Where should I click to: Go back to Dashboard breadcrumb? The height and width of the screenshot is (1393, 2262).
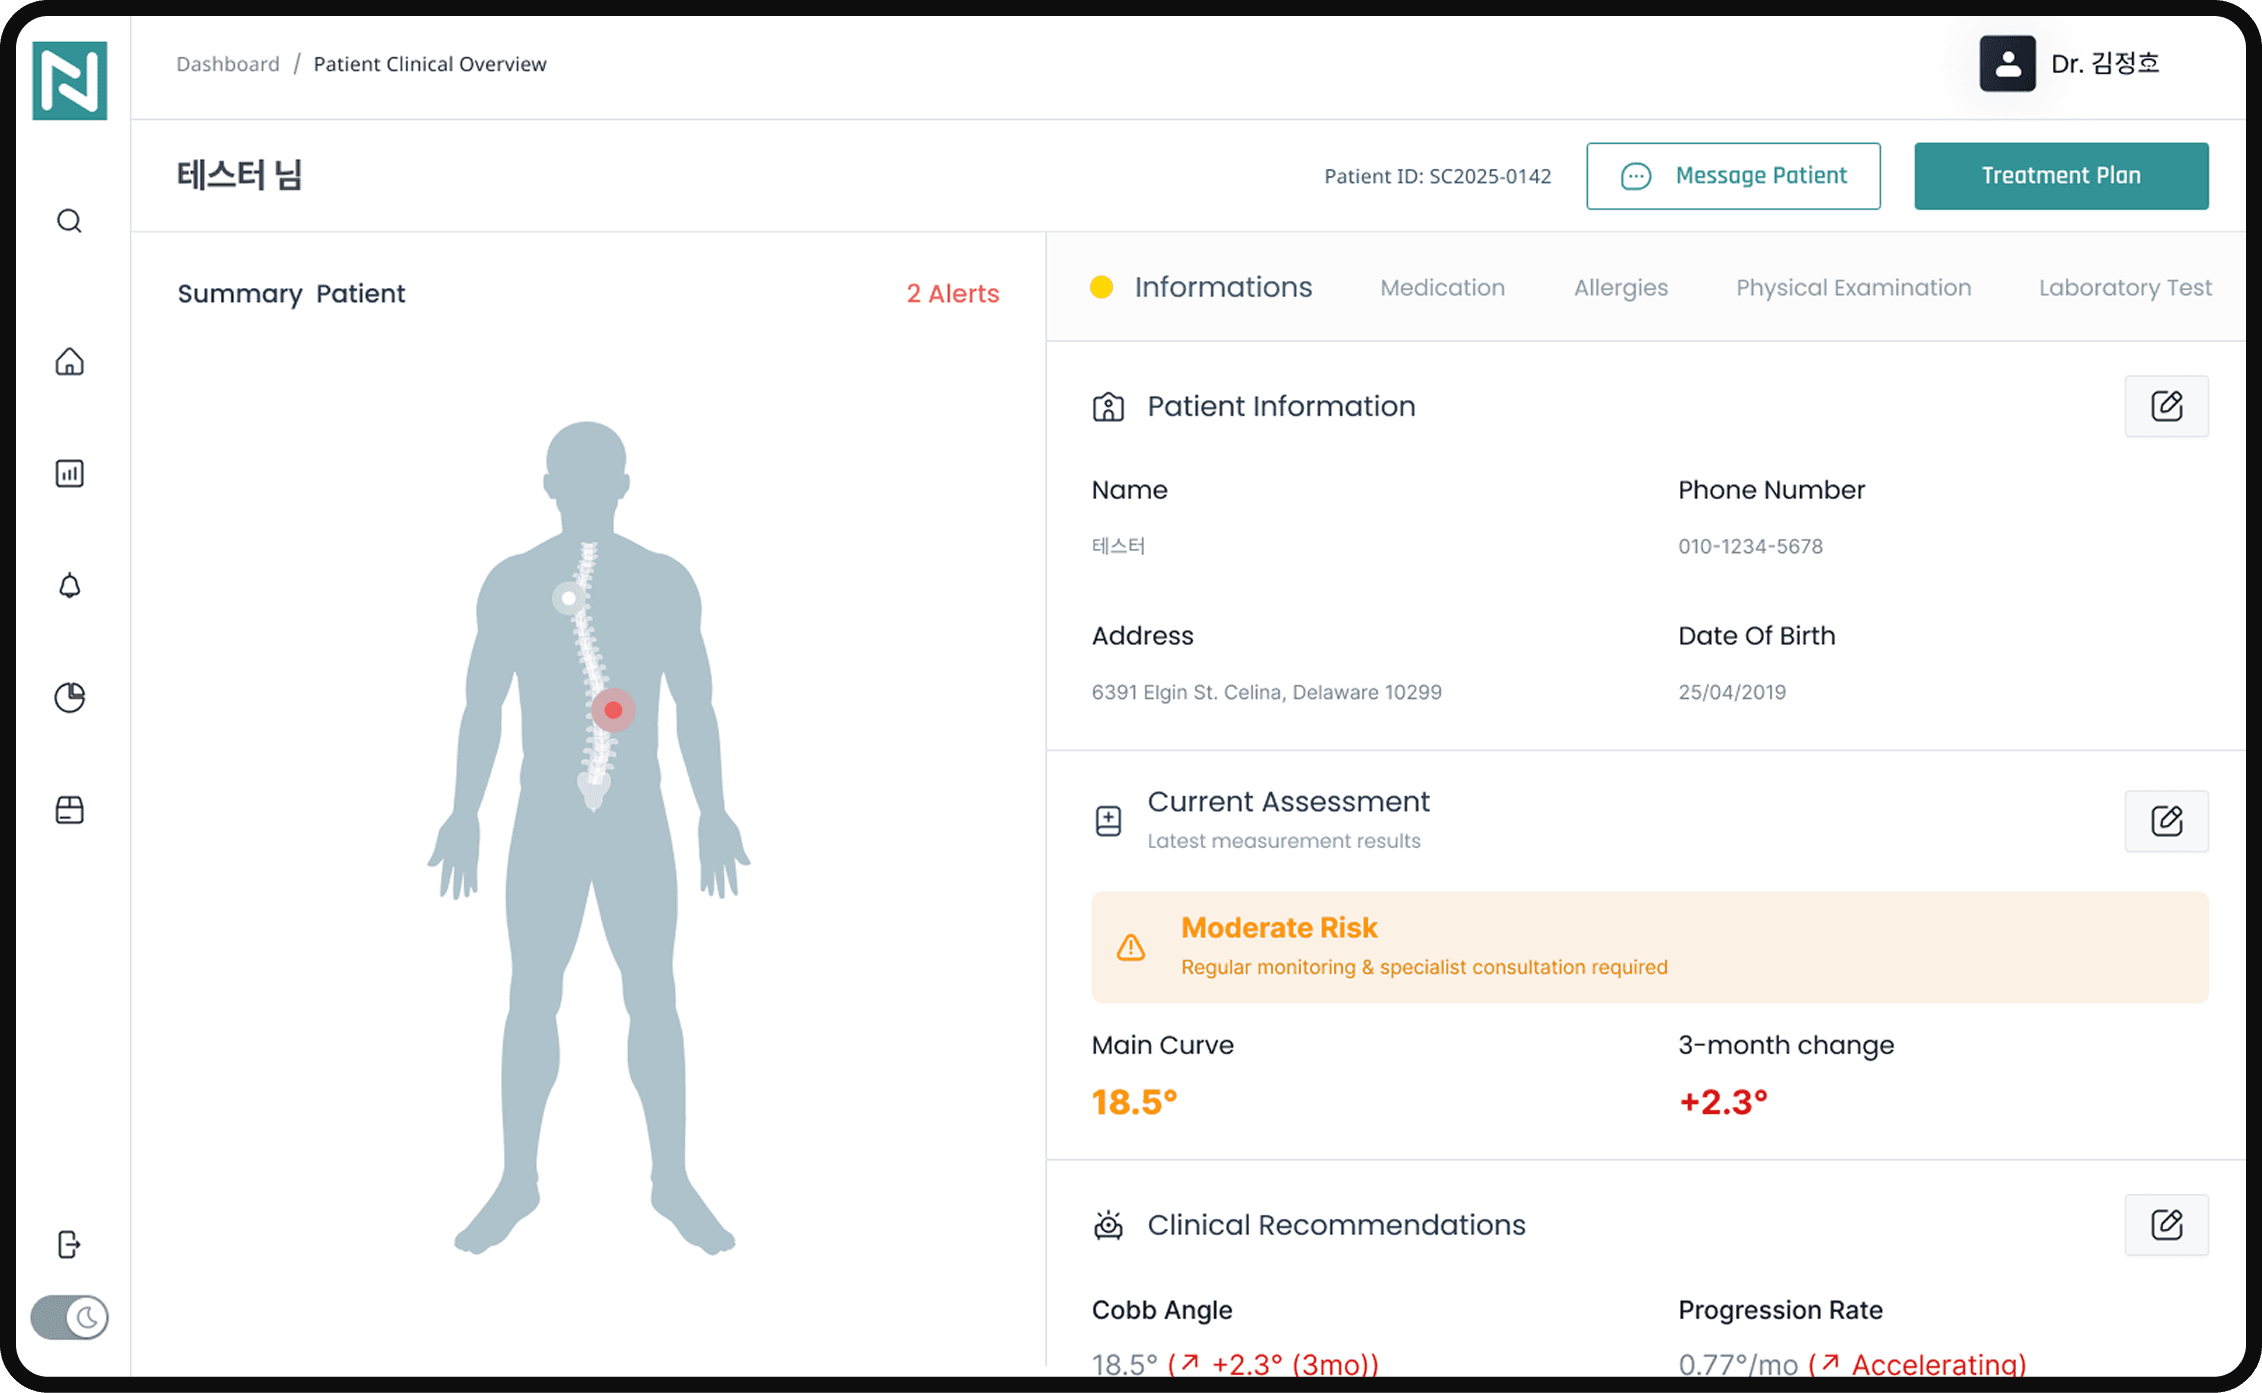(x=228, y=64)
